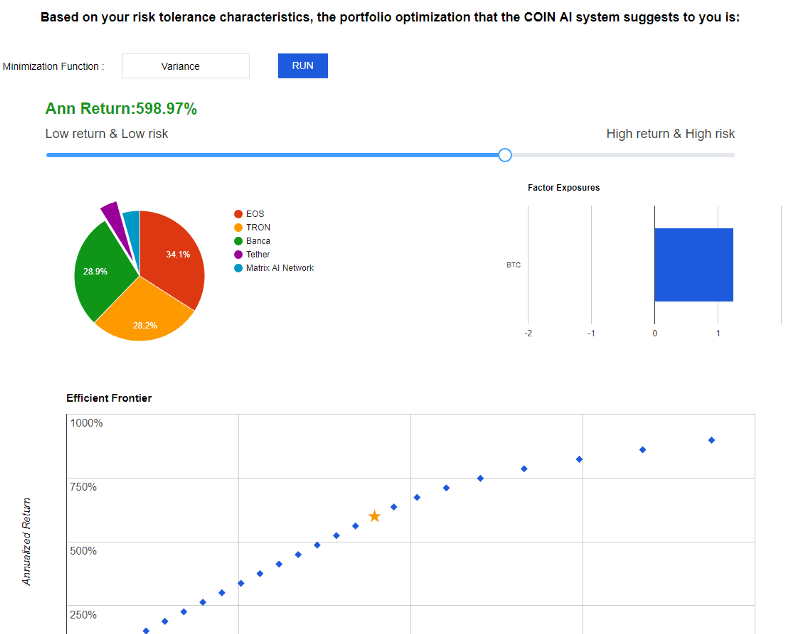Viewport: 800px width, 634px height.
Task: Click the Low return & Low risk label
Action: click(107, 134)
